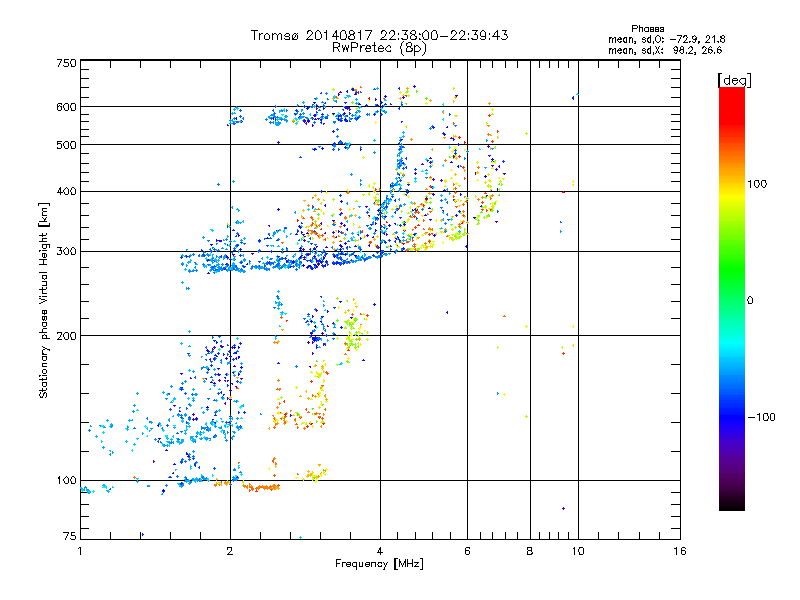The image size is (800, 600).
Task: Click the y-axis '75' tick label
Action: (70, 536)
